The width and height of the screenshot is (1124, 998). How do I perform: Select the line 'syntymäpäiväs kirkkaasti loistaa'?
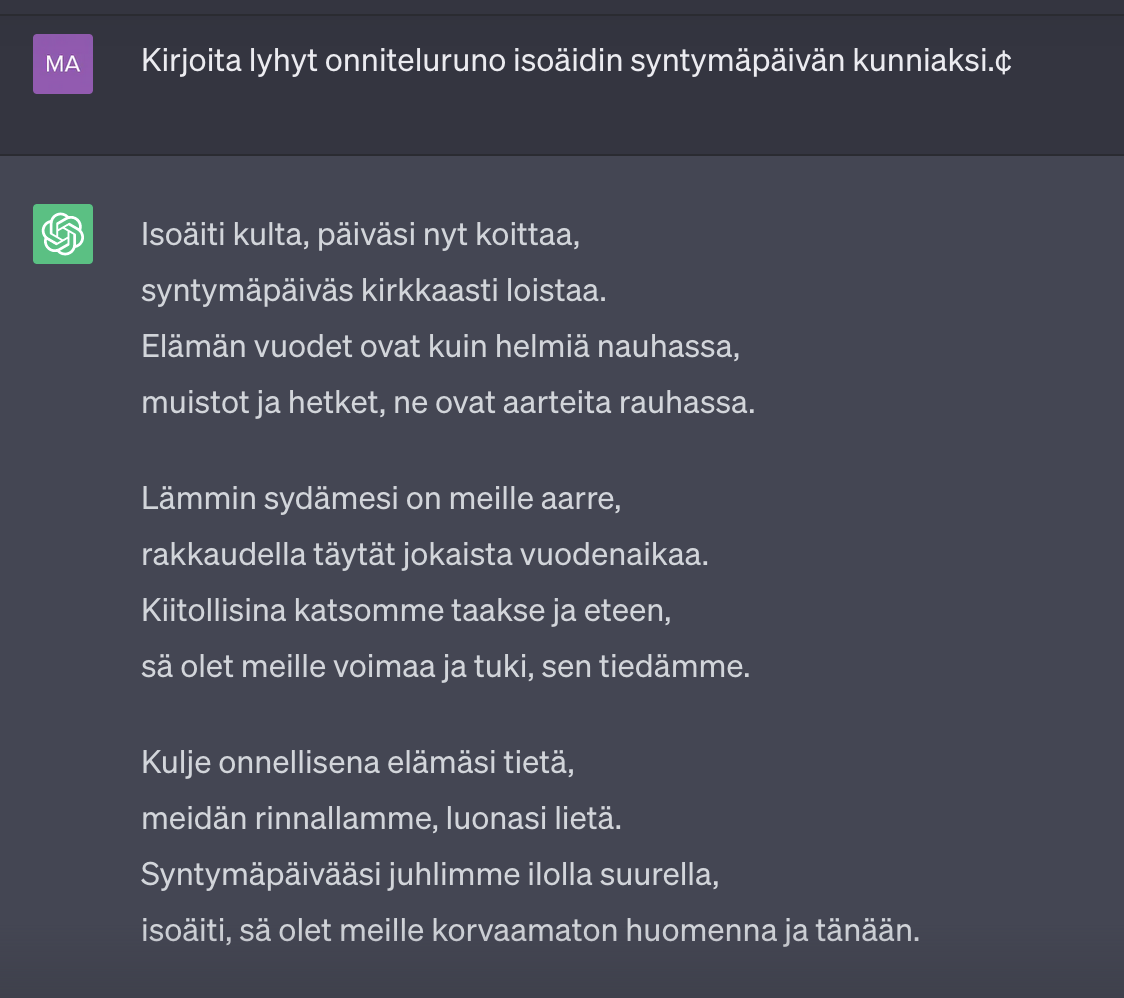[373, 291]
